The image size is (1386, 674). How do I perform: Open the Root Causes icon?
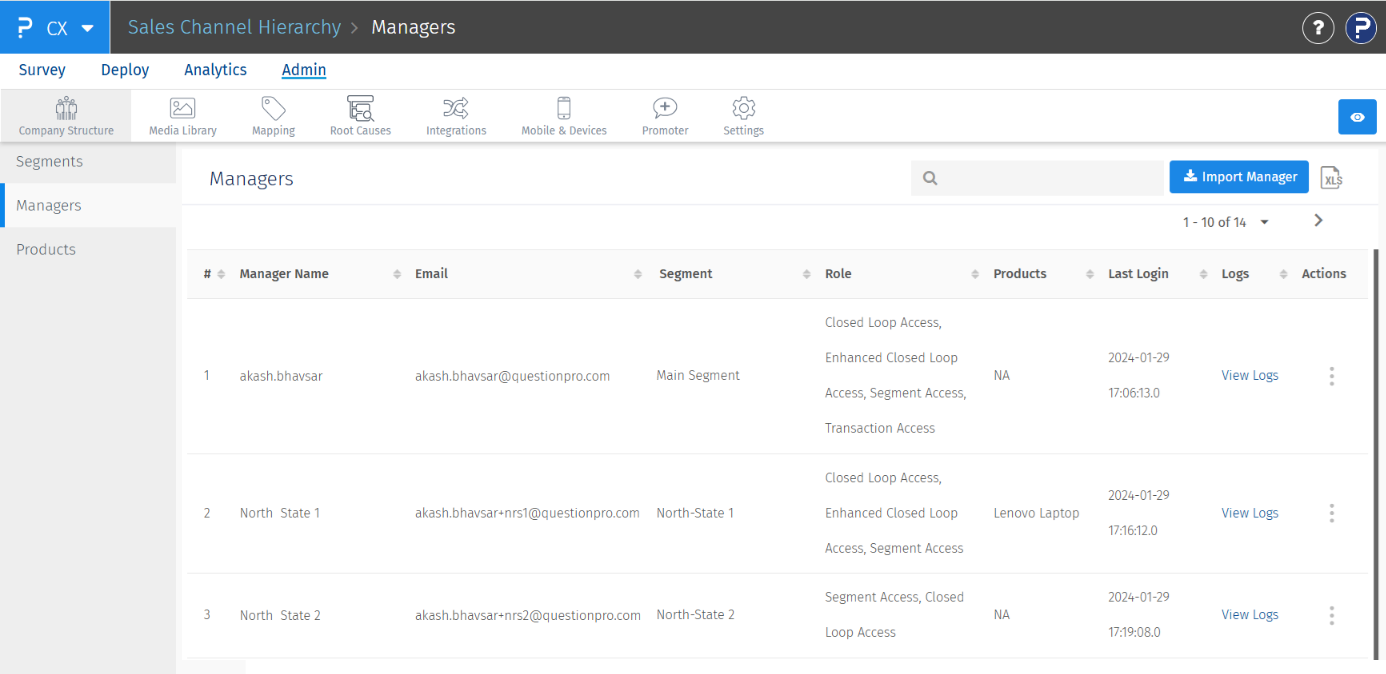(x=360, y=108)
